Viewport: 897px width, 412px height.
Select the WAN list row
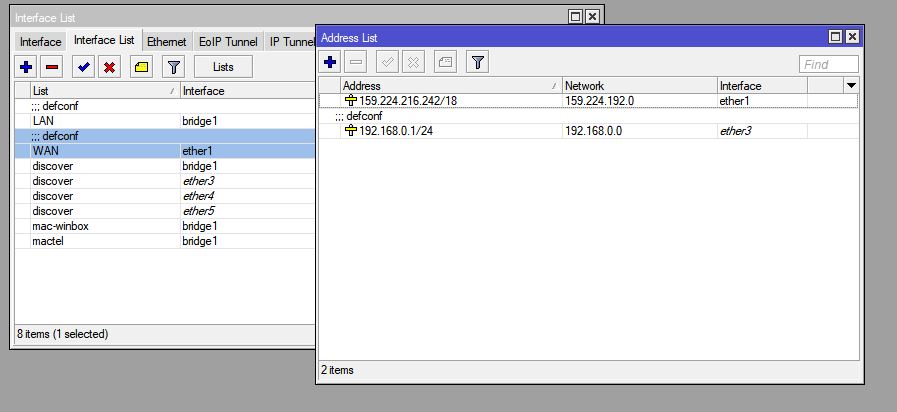point(165,151)
